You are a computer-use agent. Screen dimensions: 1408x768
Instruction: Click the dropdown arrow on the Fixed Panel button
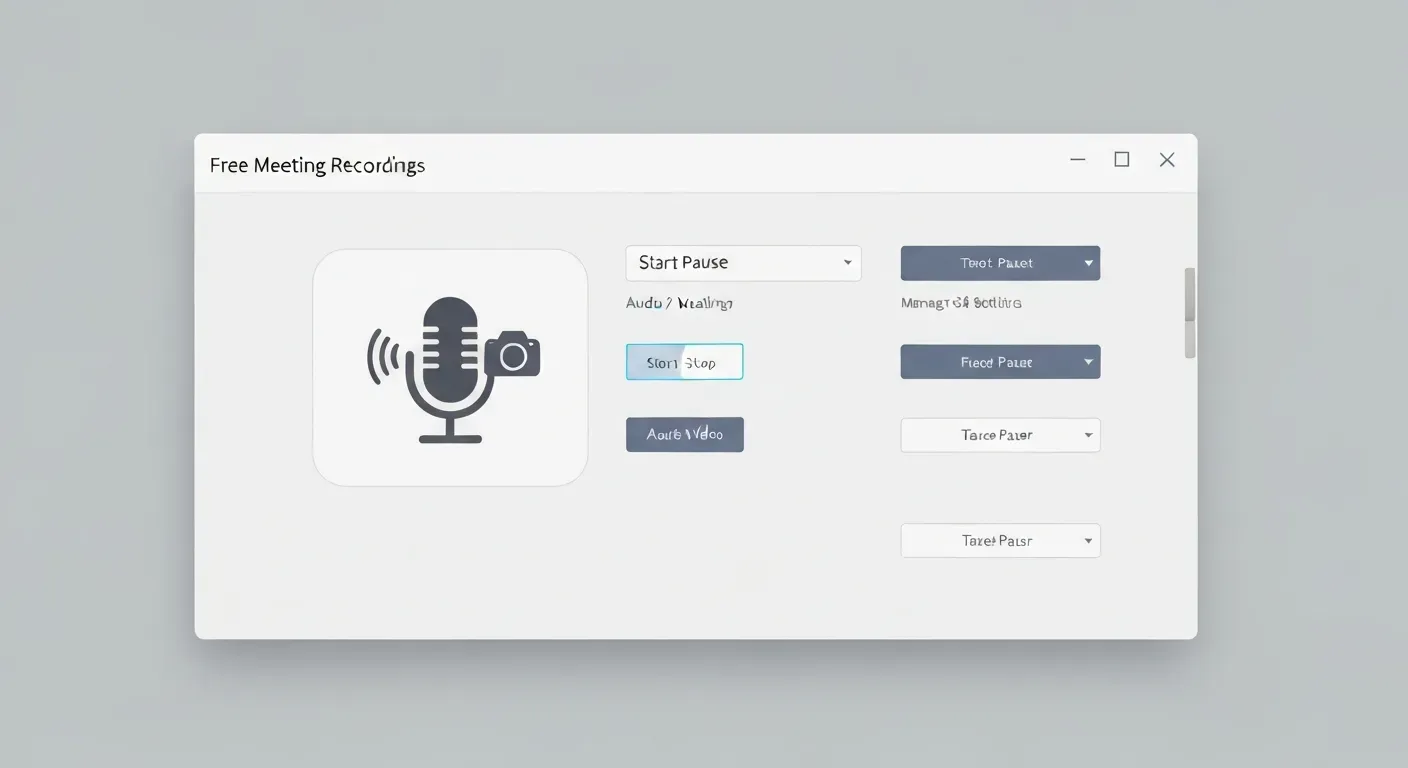[1087, 361]
